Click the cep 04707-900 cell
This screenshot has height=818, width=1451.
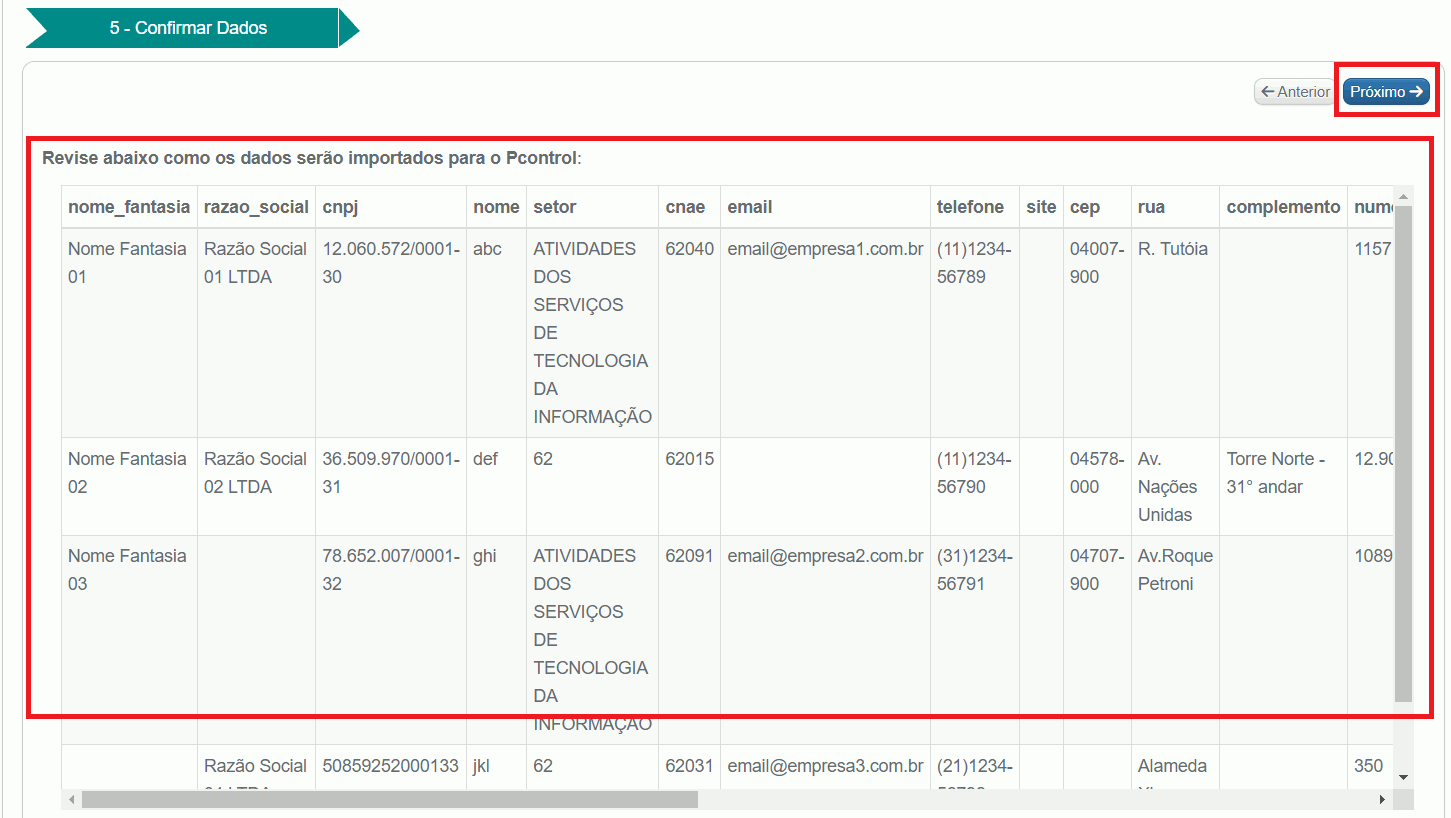[1097, 640]
